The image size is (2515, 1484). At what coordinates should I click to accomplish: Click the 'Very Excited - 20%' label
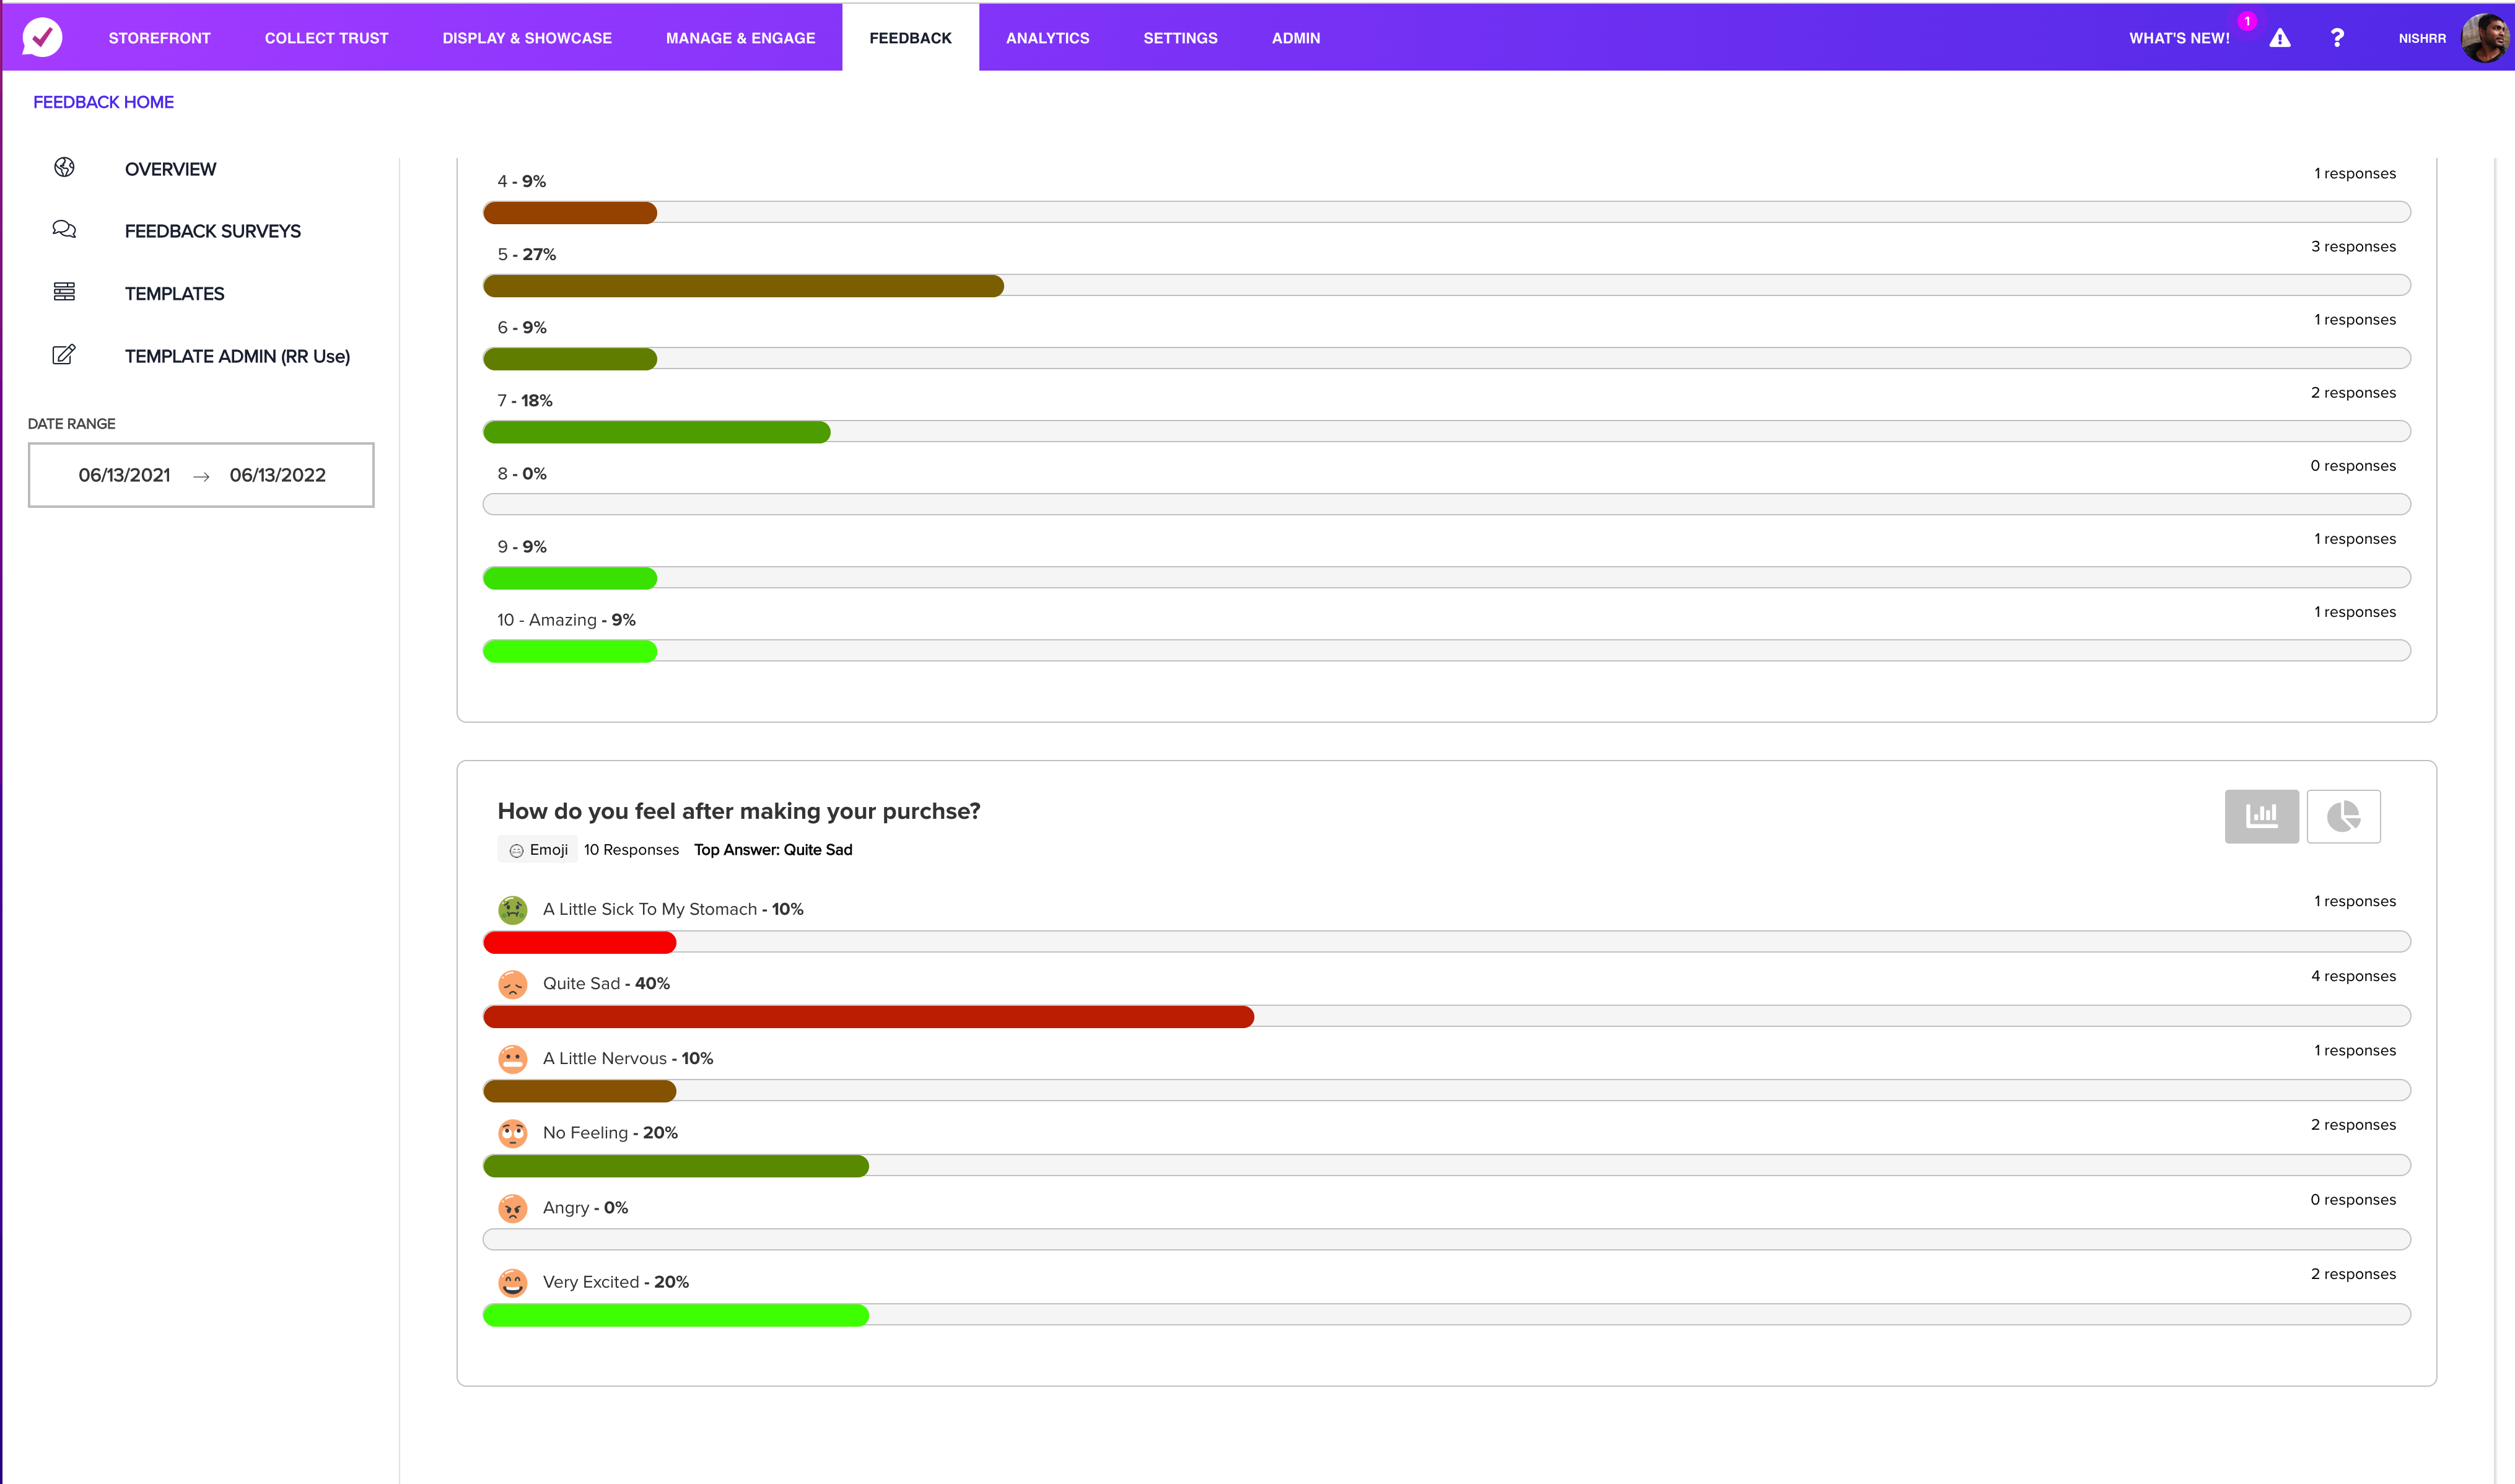pos(615,1282)
